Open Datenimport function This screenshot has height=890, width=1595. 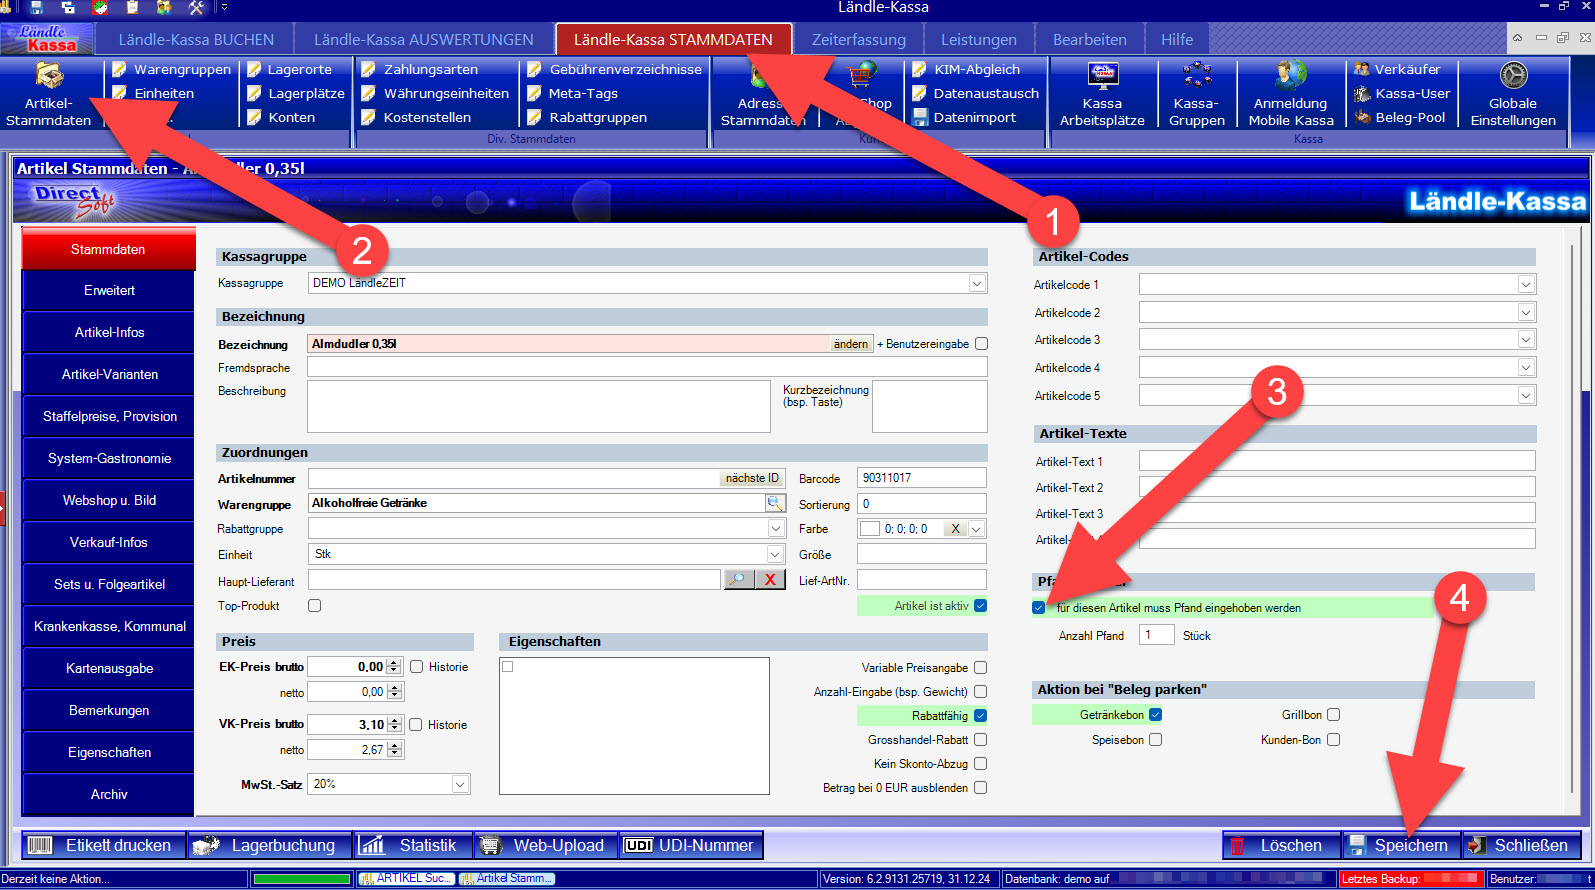[x=964, y=117]
